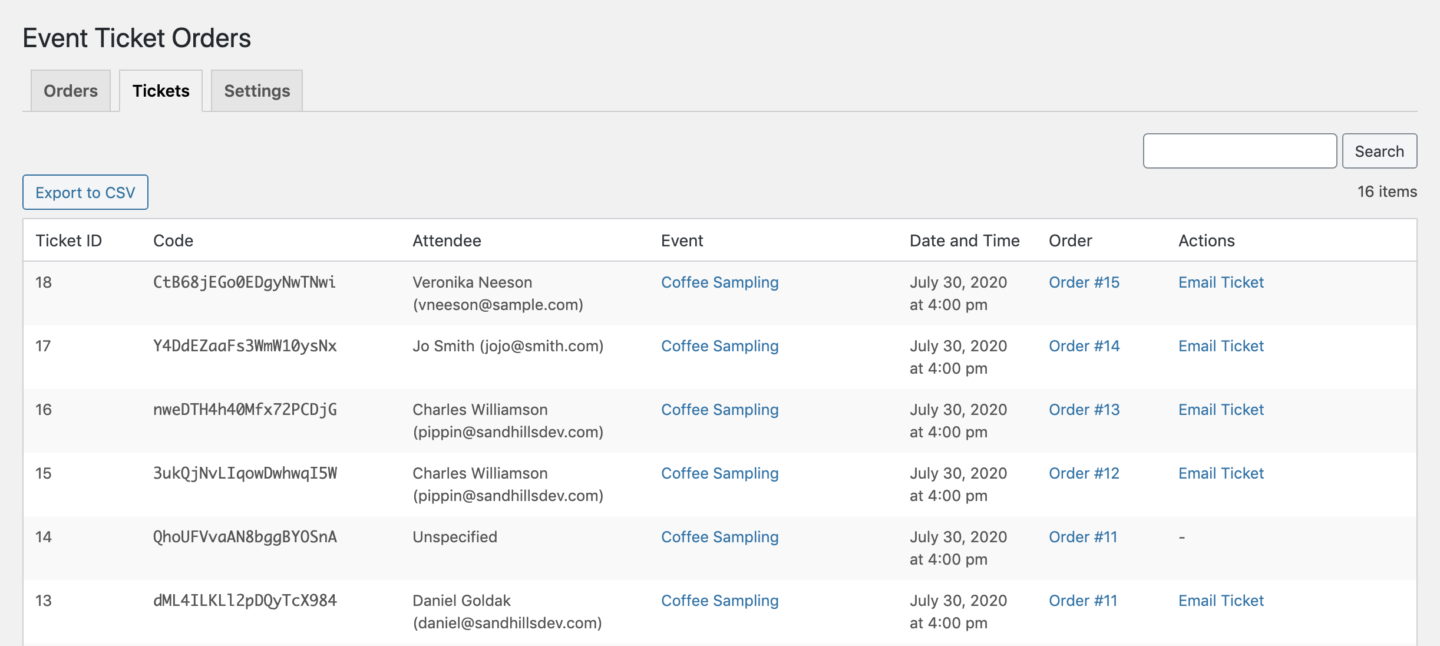This screenshot has height=646, width=1440.
Task: Email the ticket for Jo Smith
Action: coord(1220,345)
